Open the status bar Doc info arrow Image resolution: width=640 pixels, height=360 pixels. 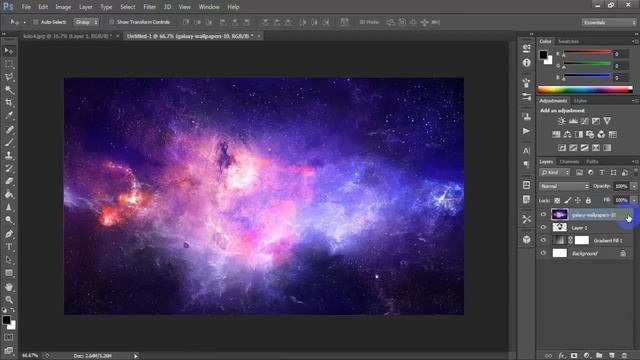click(136, 356)
